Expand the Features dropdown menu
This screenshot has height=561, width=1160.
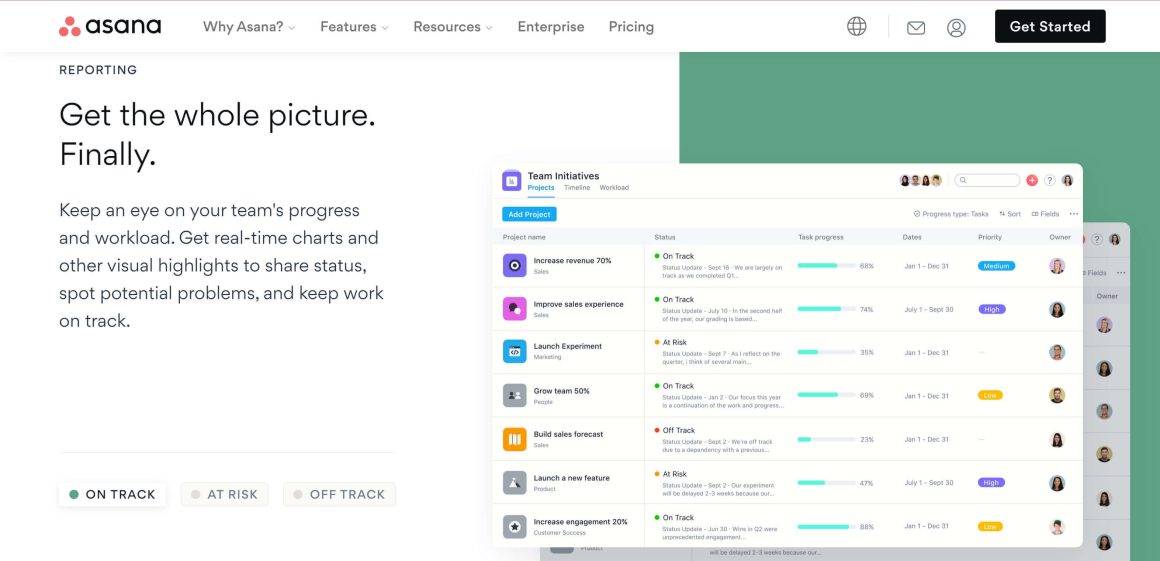[x=354, y=27]
